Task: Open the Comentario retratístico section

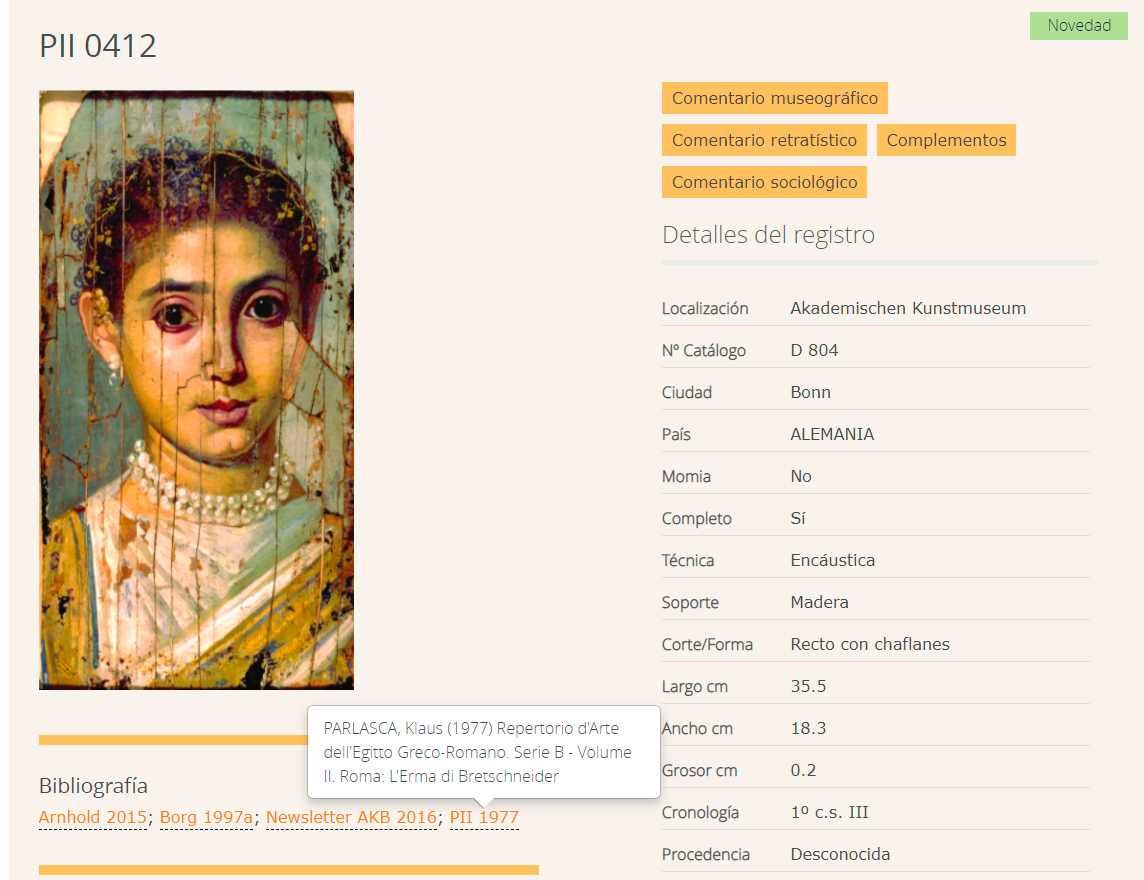Action: (x=764, y=140)
